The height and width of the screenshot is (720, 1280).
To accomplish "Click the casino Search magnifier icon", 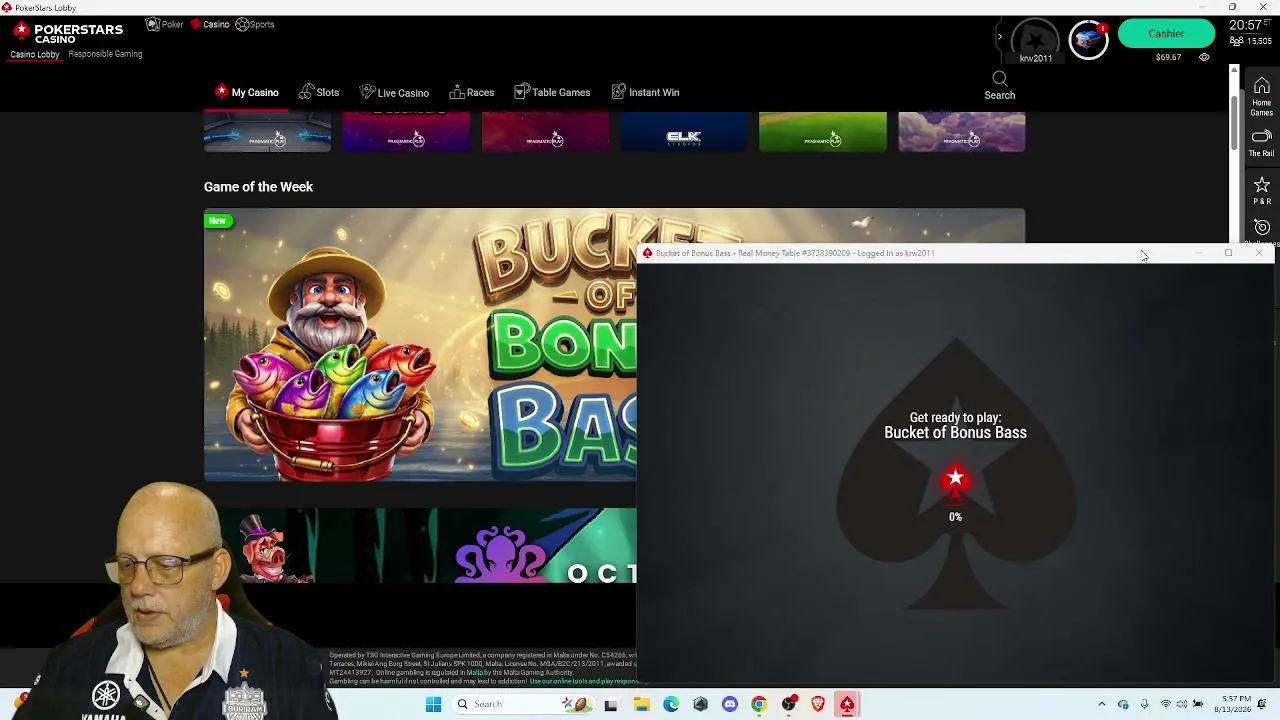I will (x=999, y=79).
